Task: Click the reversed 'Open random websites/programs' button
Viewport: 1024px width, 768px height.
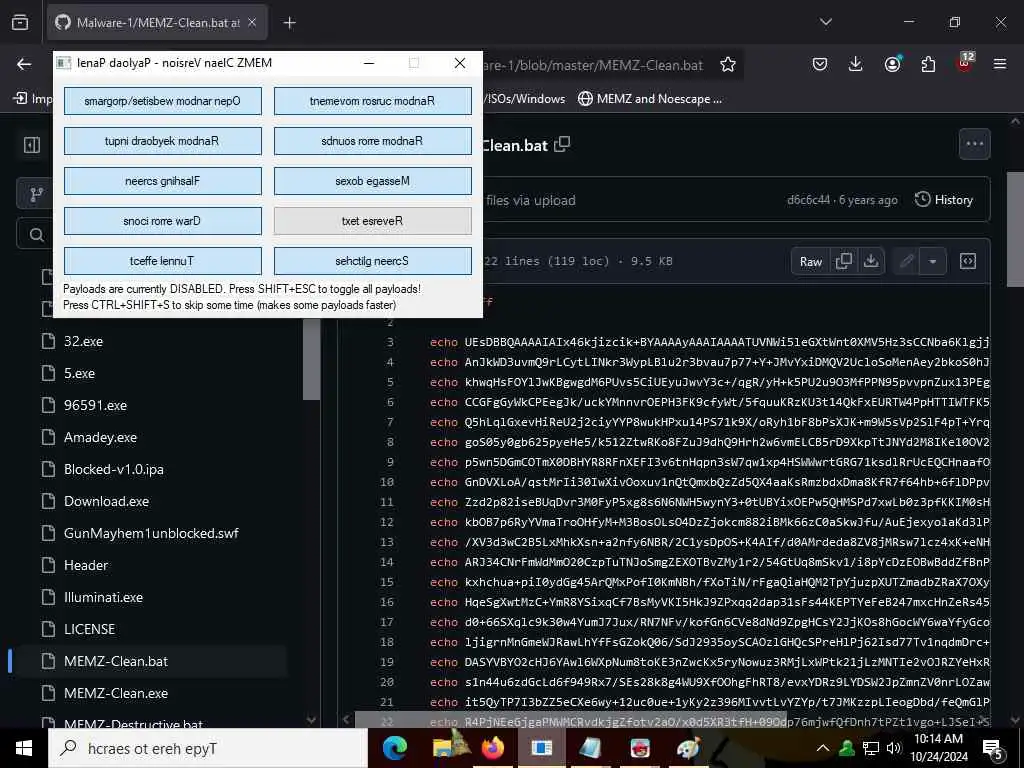Action: pos(163,101)
